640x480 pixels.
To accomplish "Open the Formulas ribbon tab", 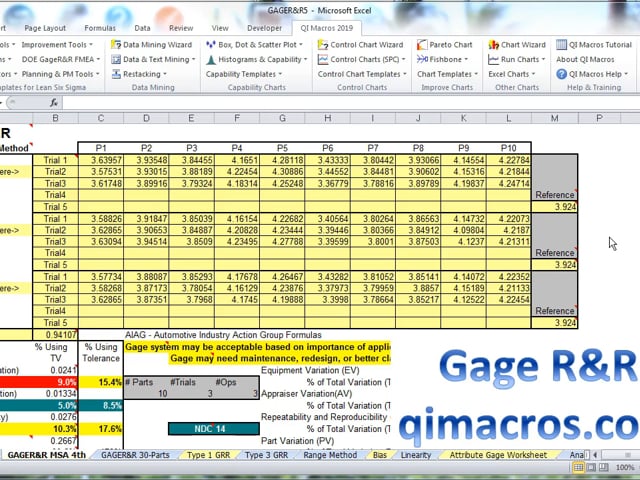I will pos(100,28).
